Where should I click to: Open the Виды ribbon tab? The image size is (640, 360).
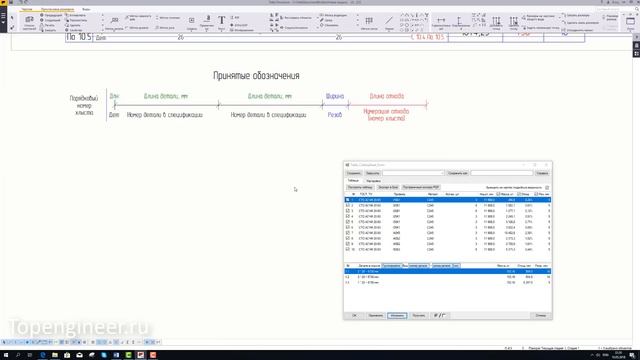point(86,9)
